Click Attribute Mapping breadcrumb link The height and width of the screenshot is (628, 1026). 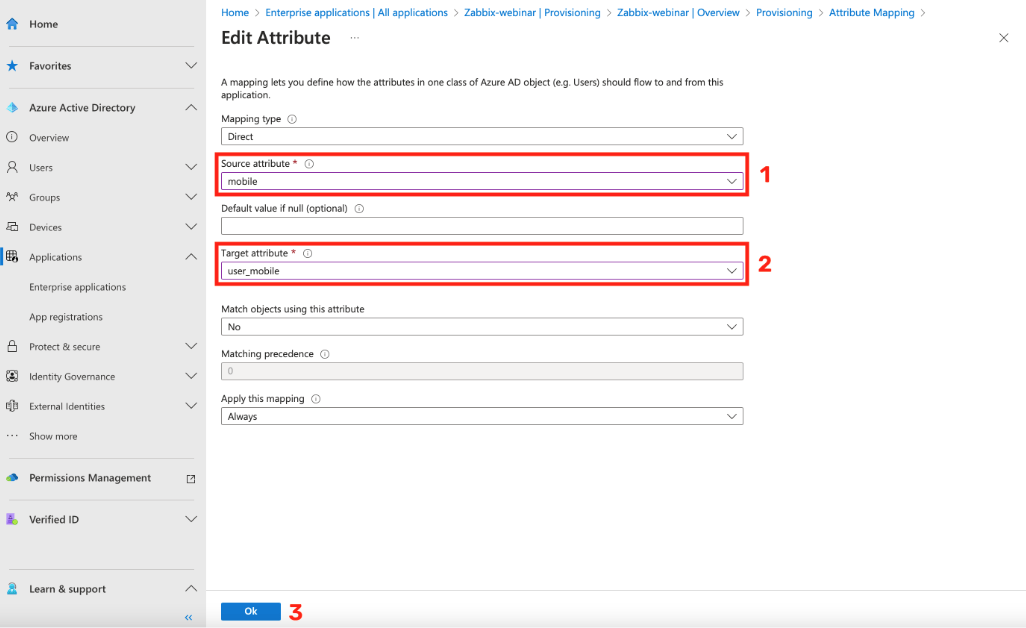click(x=871, y=13)
